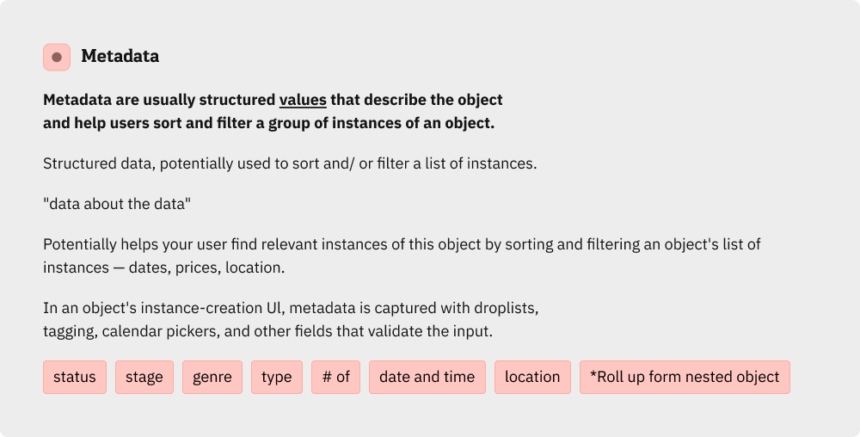The width and height of the screenshot is (860, 437).
Task: Click the "data about the data" quote
Action: 117,204
